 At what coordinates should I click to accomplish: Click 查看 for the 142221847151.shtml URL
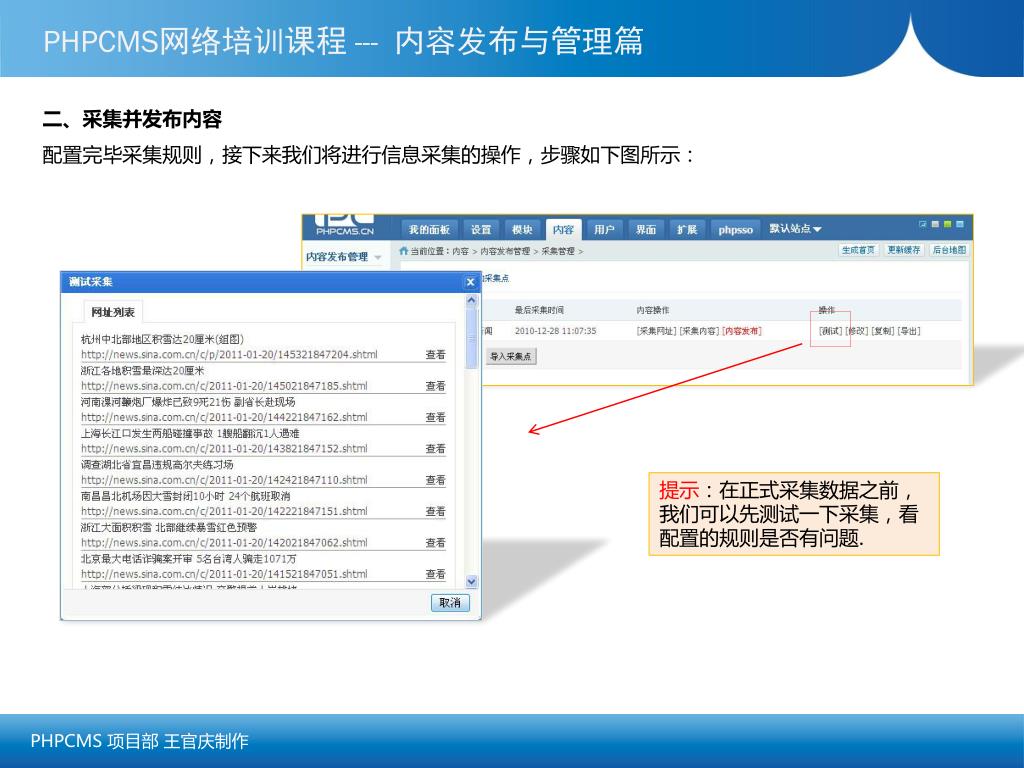435,511
